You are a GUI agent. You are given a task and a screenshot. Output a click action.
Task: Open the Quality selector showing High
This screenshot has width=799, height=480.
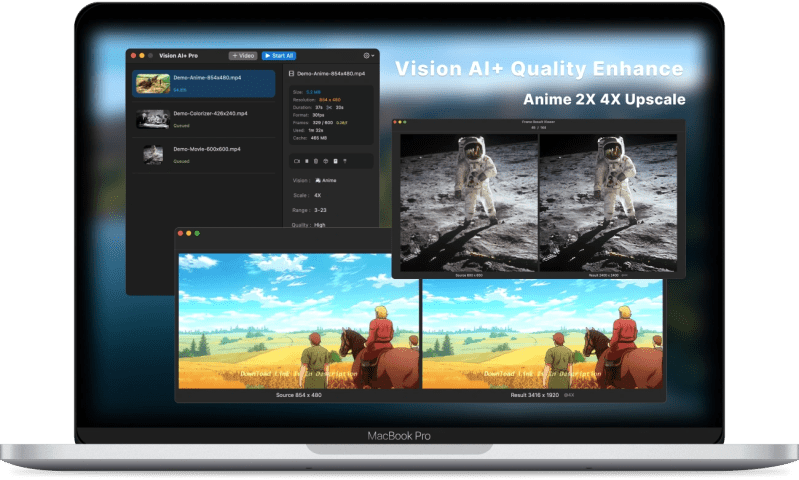(x=319, y=225)
